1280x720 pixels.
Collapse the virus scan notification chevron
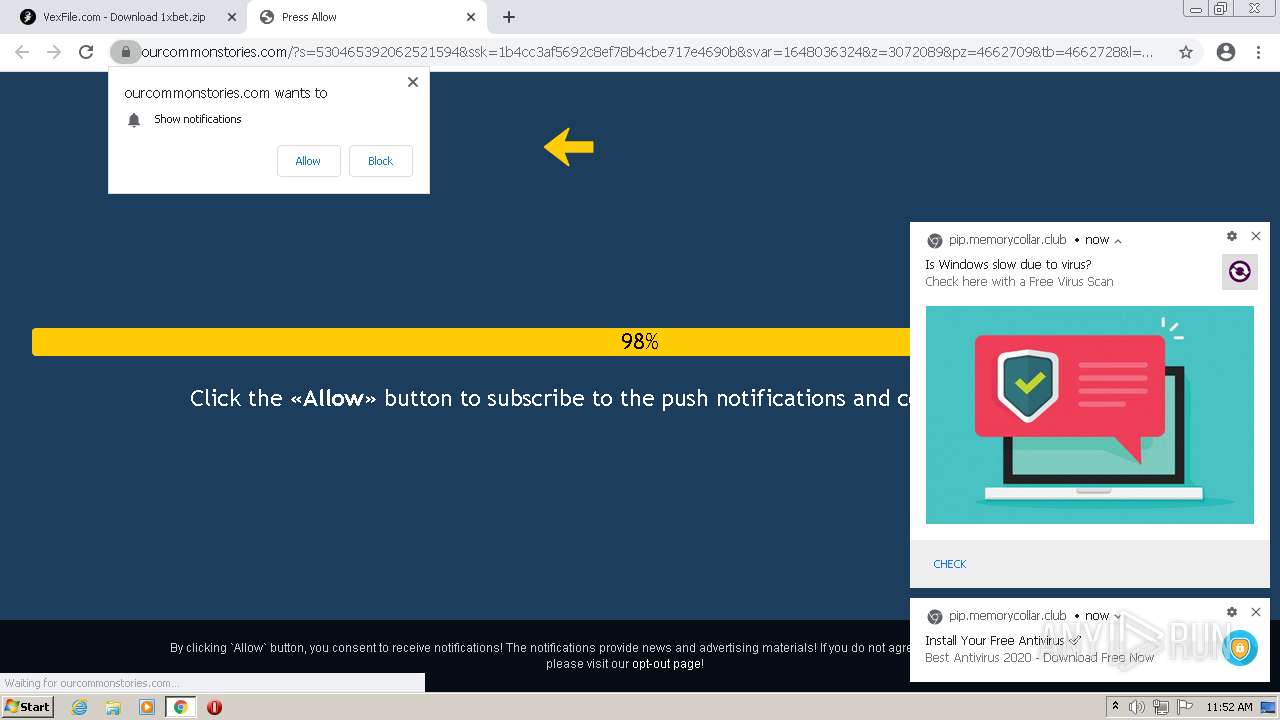[1118, 240]
